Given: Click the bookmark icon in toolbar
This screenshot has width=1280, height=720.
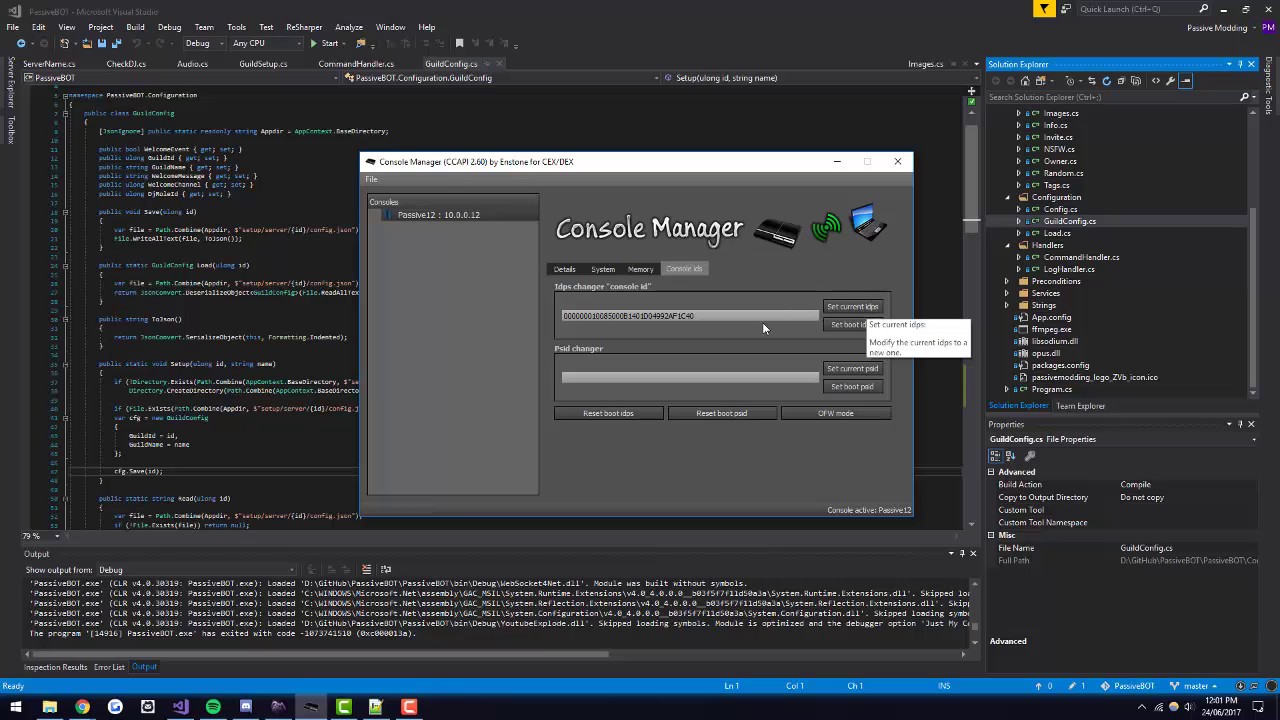Looking at the screenshot, I should 459,44.
